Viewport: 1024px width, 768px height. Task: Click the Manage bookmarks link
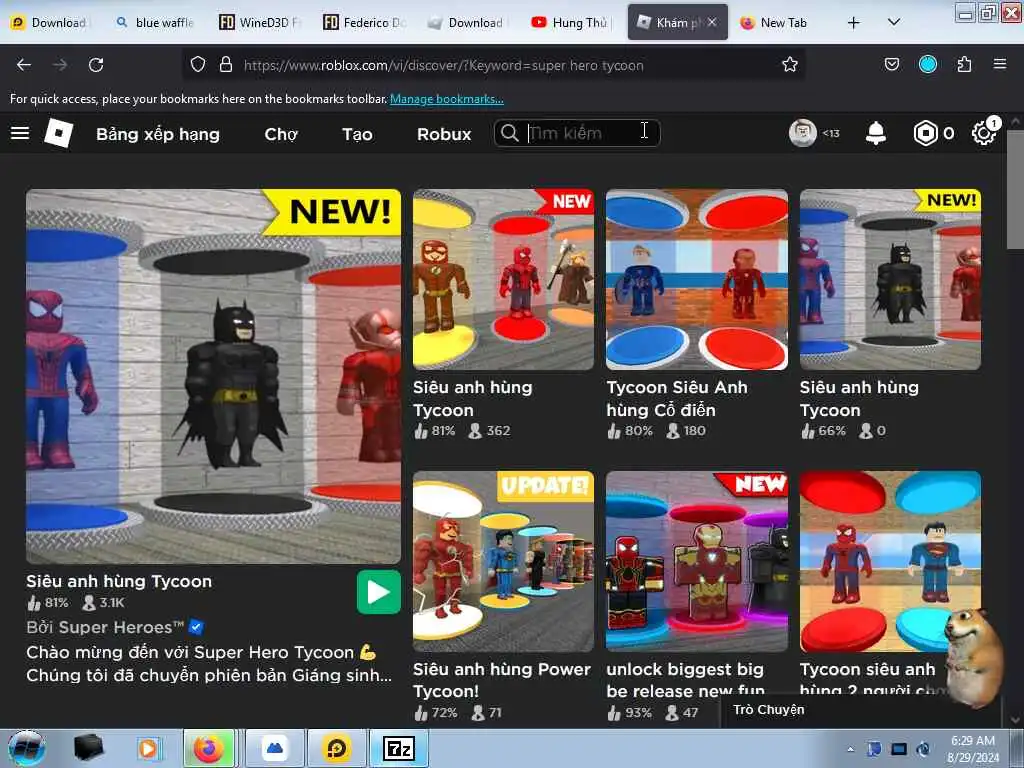pyautogui.click(x=447, y=99)
